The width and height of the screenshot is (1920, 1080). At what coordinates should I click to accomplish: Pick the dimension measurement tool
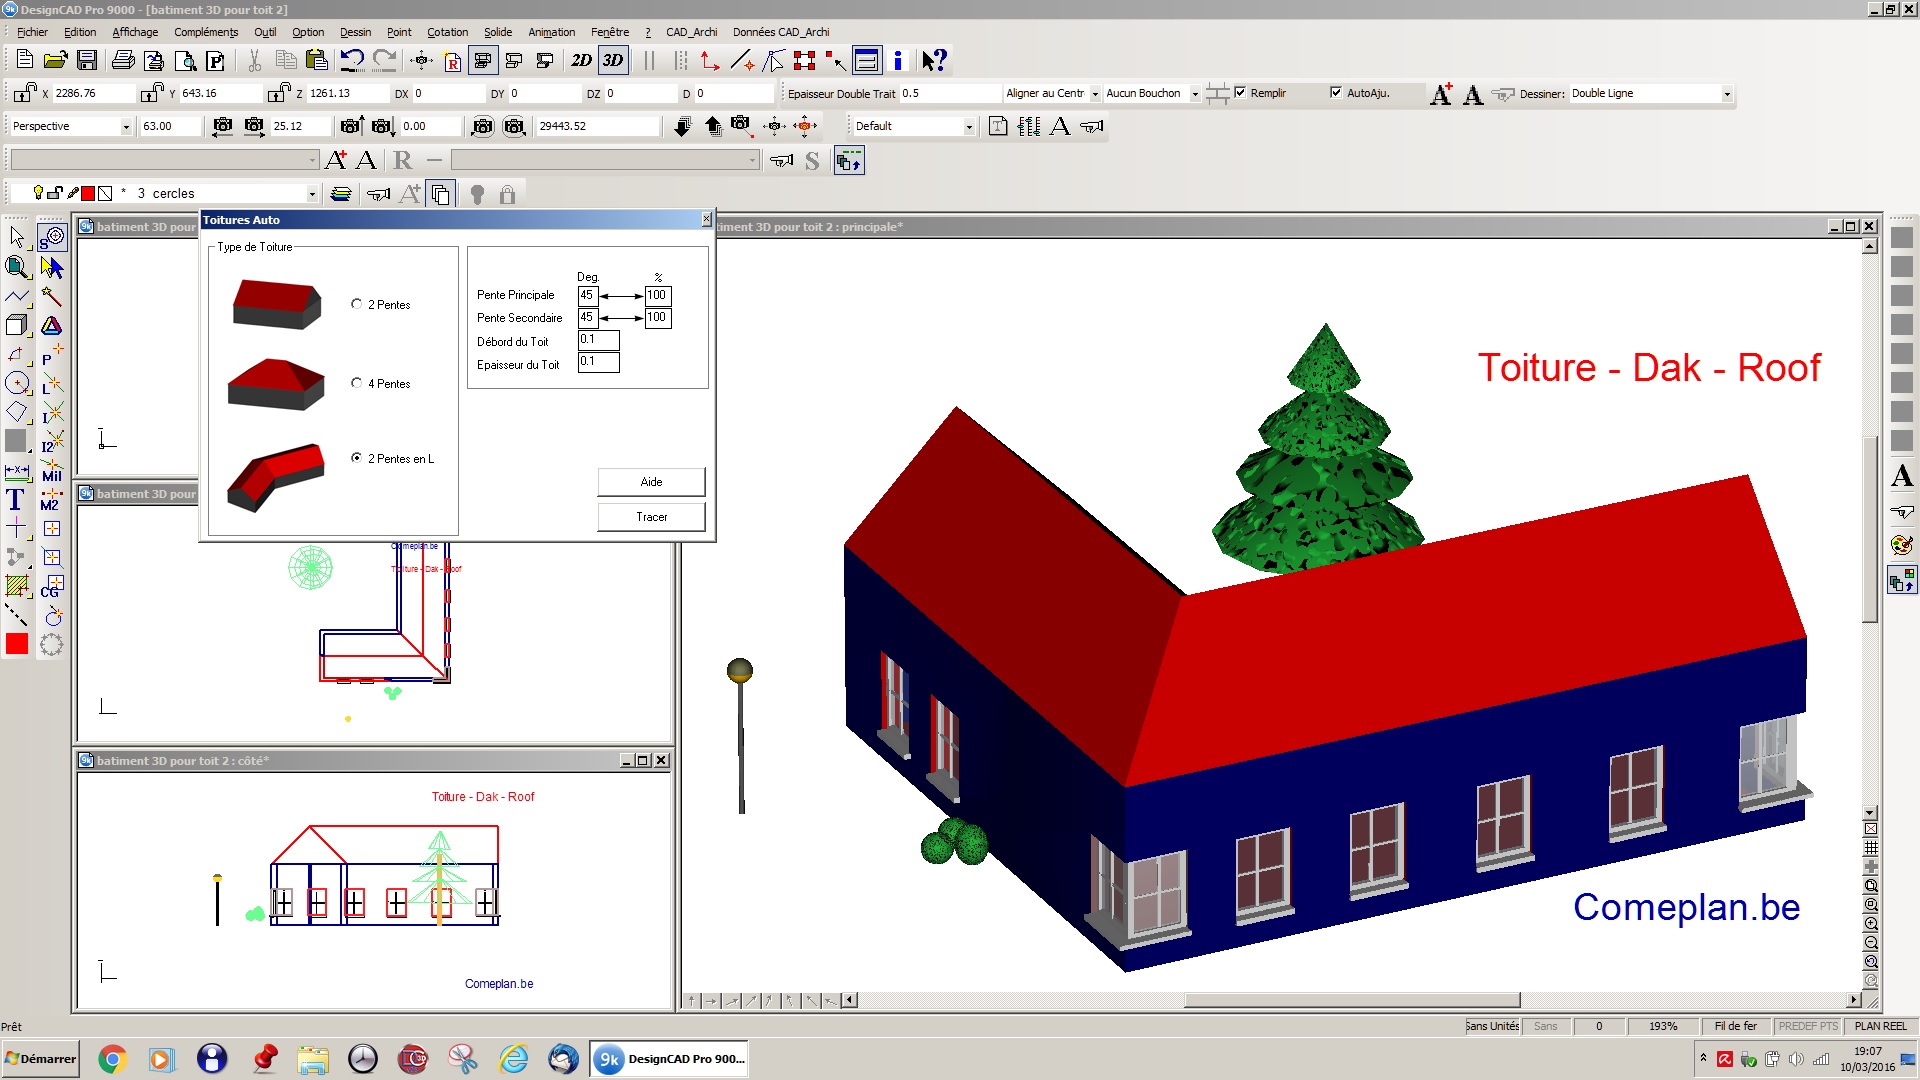click(x=17, y=471)
